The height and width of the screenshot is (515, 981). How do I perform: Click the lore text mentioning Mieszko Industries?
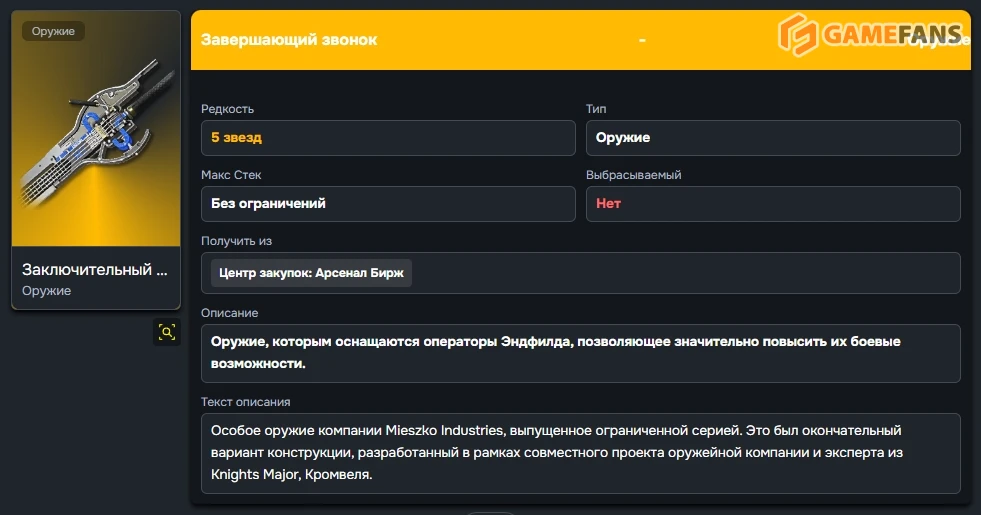pyautogui.click(x=580, y=453)
